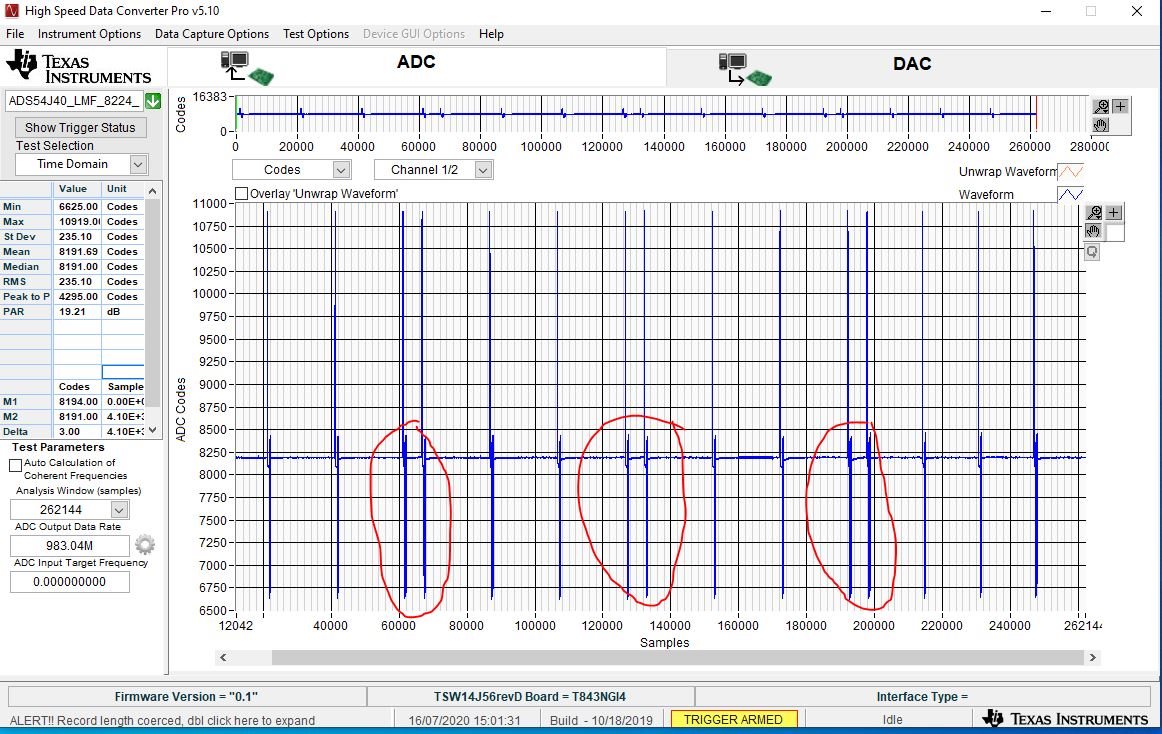Screen dimensions: 1162x734
Task: Click the ADC Input Target Frequency field
Action: click(x=70, y=582)
